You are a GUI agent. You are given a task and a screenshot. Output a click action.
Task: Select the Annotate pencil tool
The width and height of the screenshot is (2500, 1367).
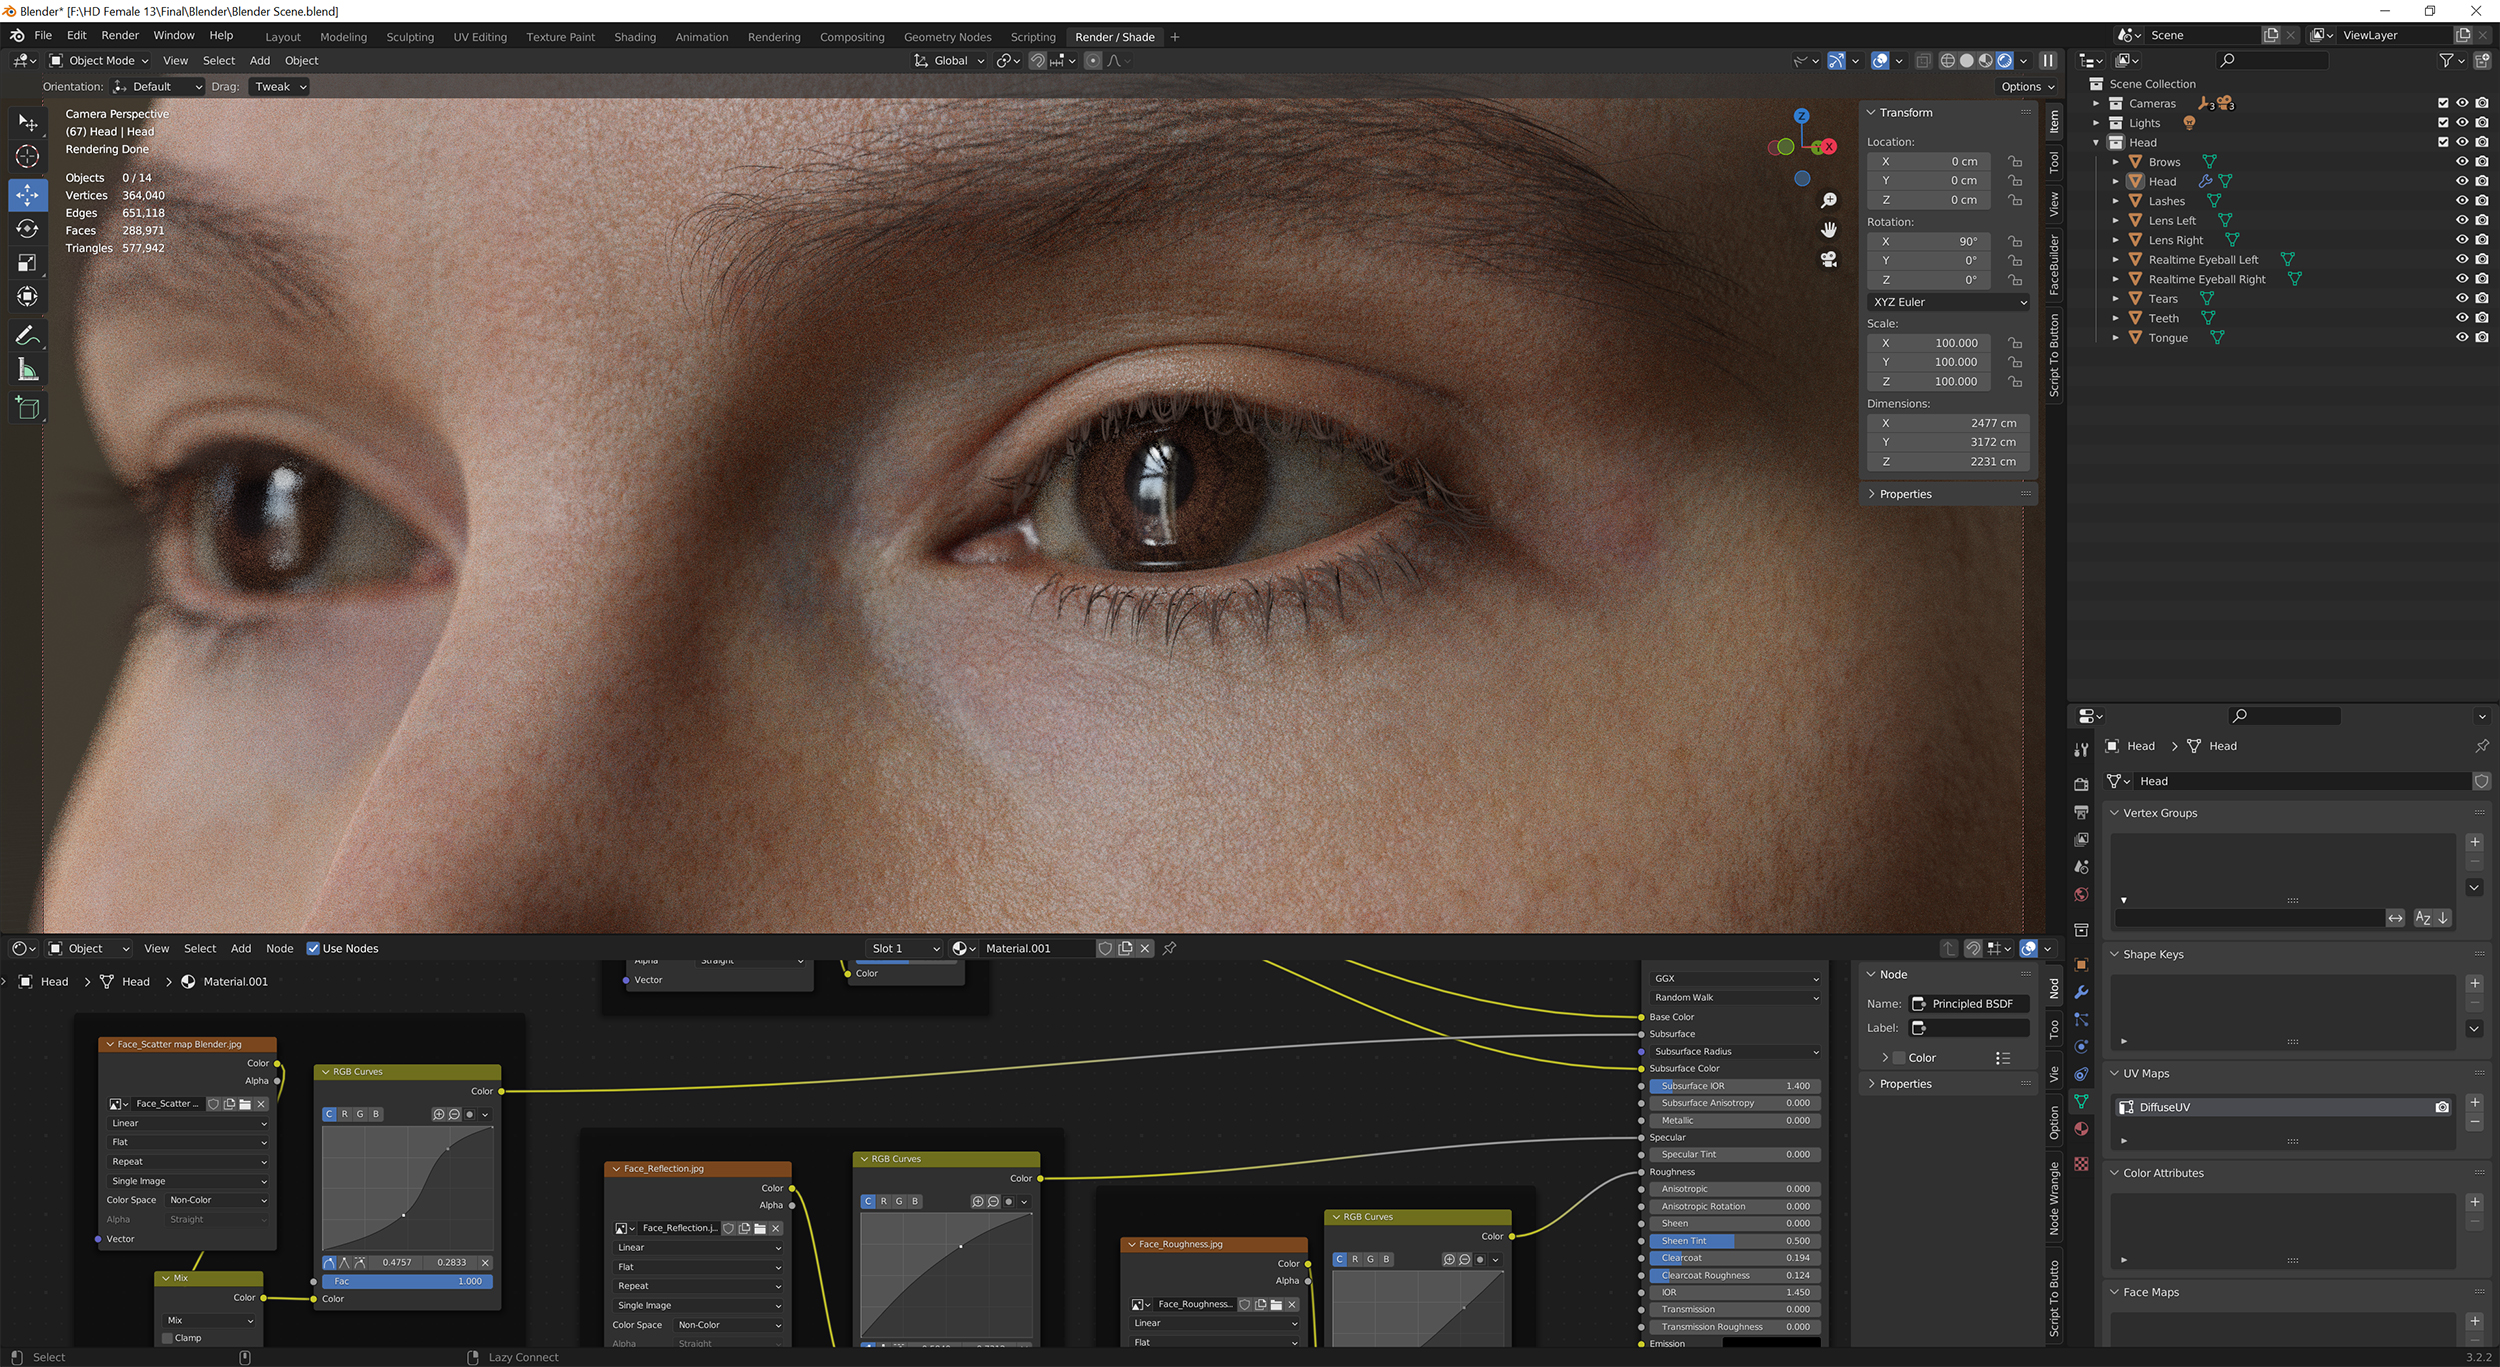pyautogui.click(x=28, y=336)
